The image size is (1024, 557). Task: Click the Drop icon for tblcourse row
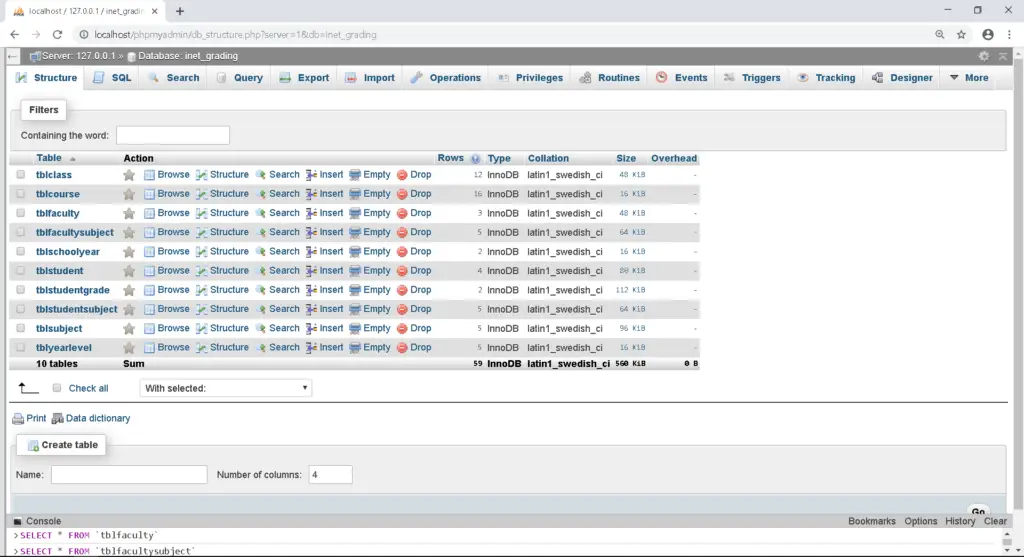pyautogui.click(x=402, y=194)
